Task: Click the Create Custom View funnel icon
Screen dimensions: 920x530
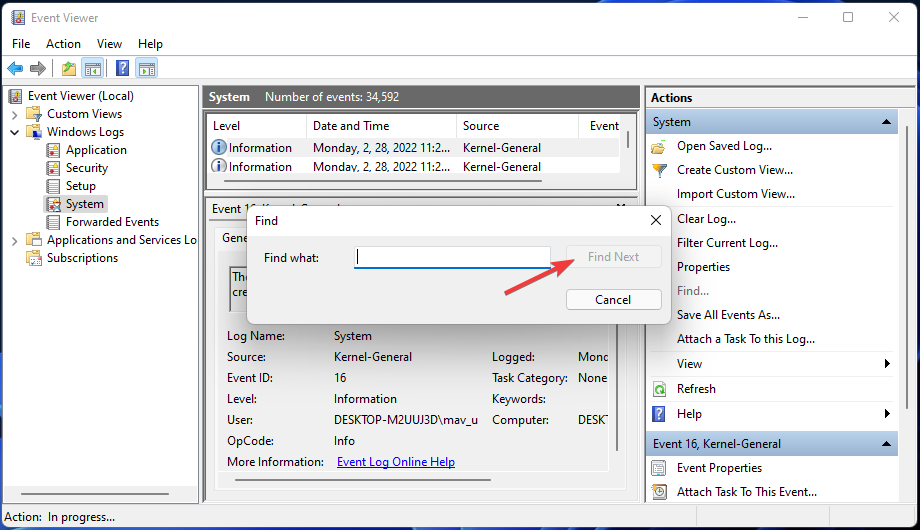Action: (x=659, y=170)
